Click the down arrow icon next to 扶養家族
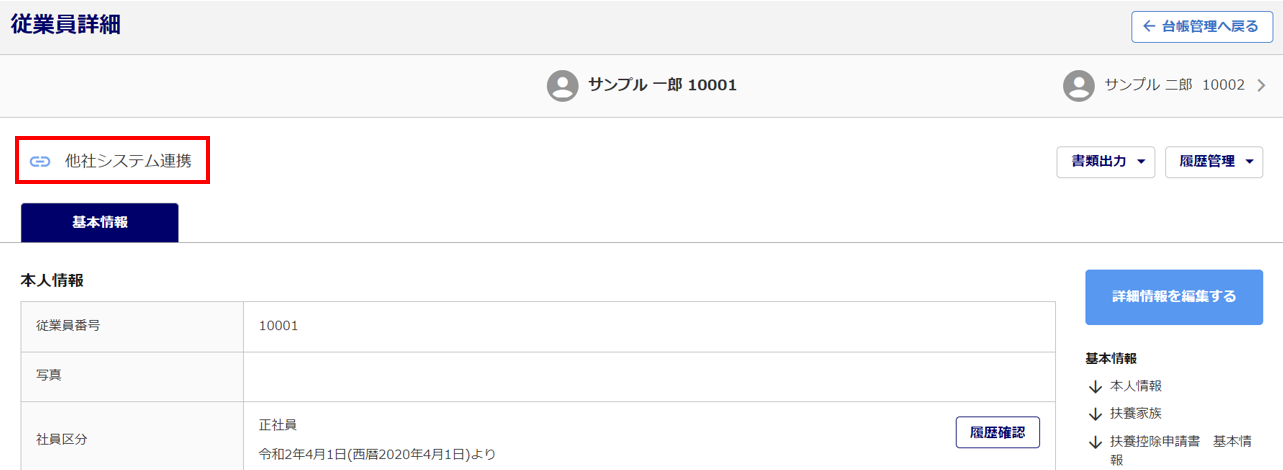 (1096, 413)
